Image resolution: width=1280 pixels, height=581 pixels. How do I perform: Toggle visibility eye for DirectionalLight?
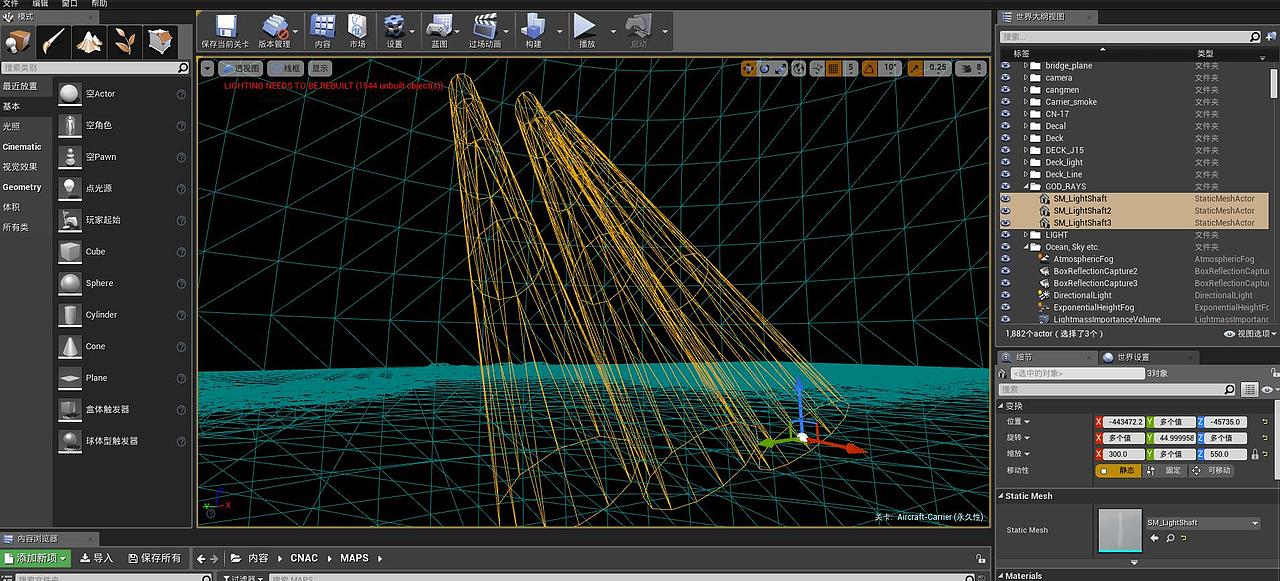(x=1006, y=296)
